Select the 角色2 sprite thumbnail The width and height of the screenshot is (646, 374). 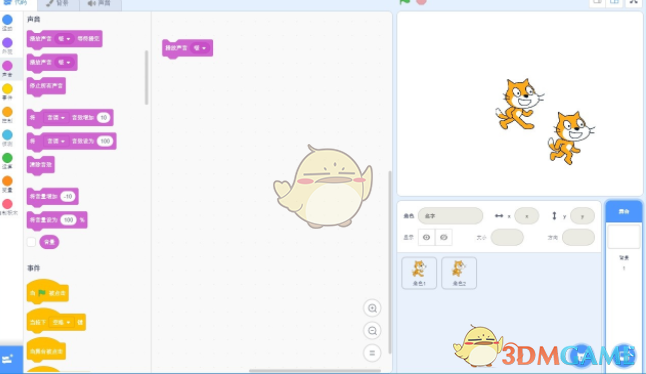click(x=459, y=273)
